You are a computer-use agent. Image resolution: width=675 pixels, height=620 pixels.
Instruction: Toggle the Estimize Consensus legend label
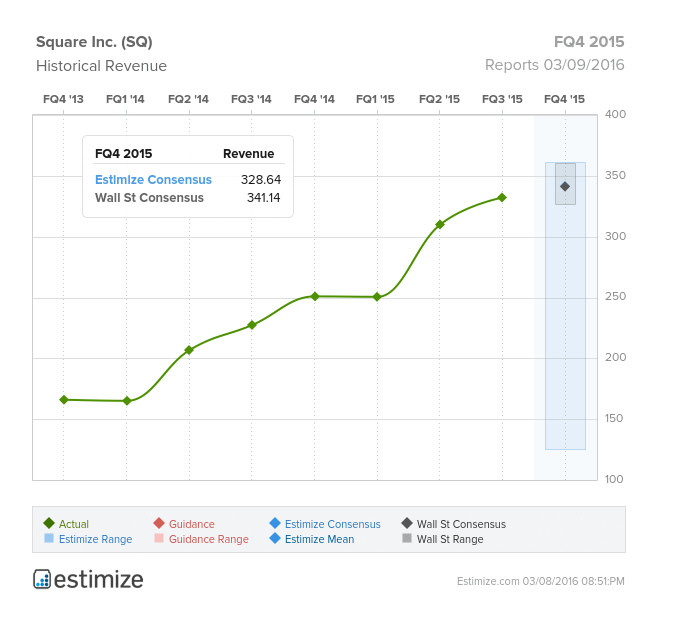pyautogui.click(x=332, y=524)
